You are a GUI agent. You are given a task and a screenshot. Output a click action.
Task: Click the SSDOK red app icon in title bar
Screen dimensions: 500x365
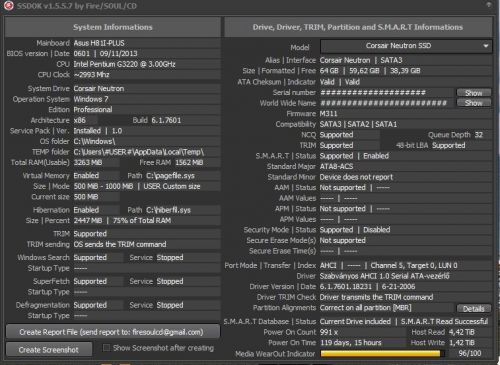point(8,5)
